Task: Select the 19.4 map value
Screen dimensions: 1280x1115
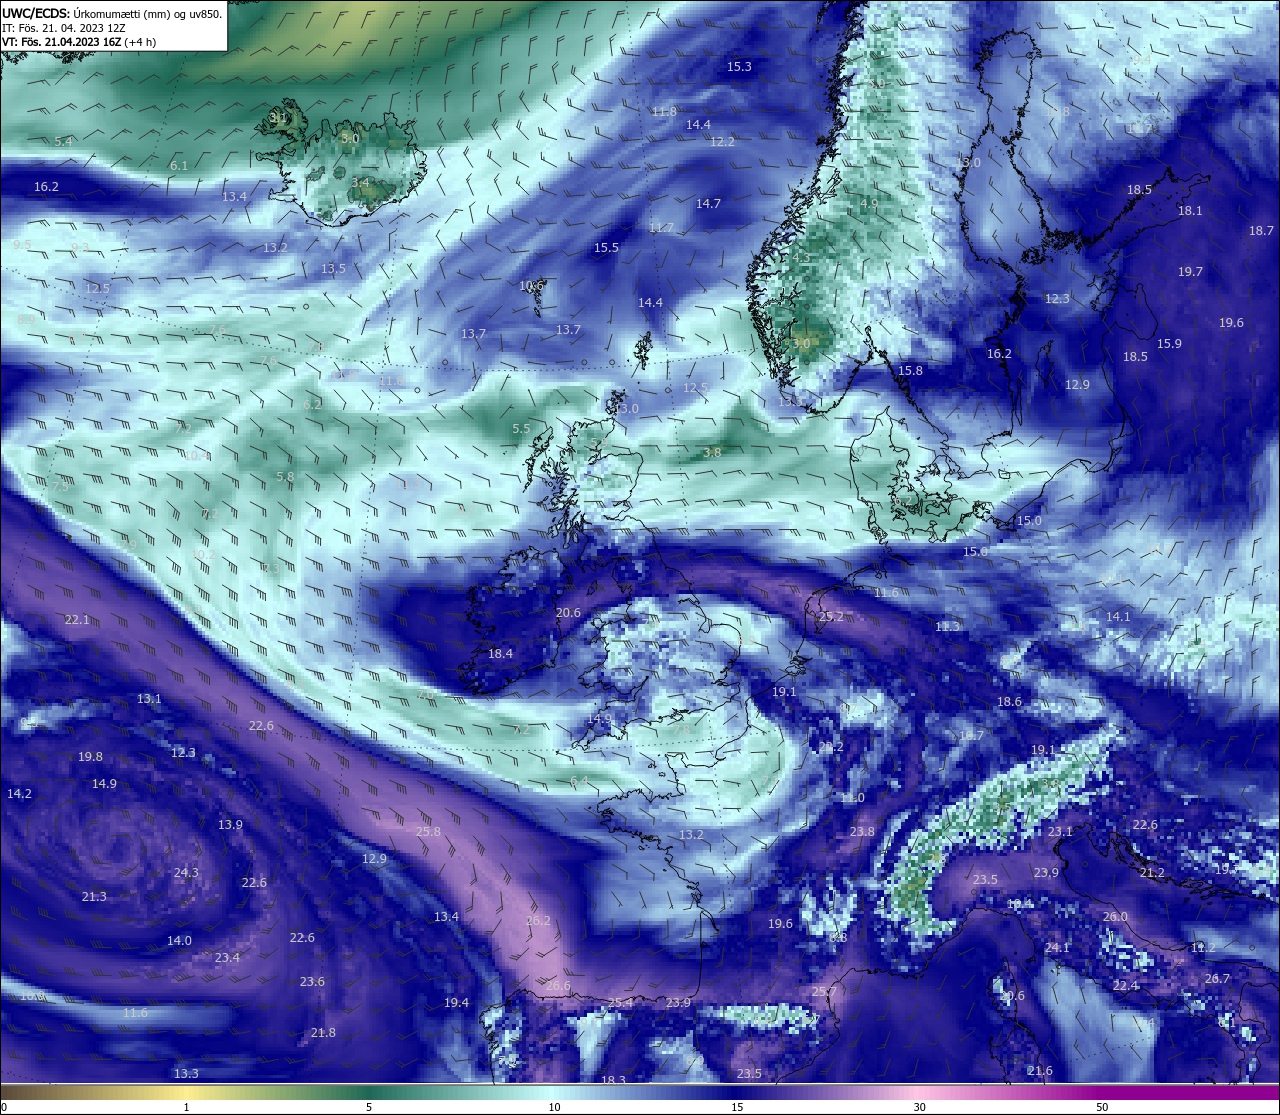Action: pos(456,1003)
